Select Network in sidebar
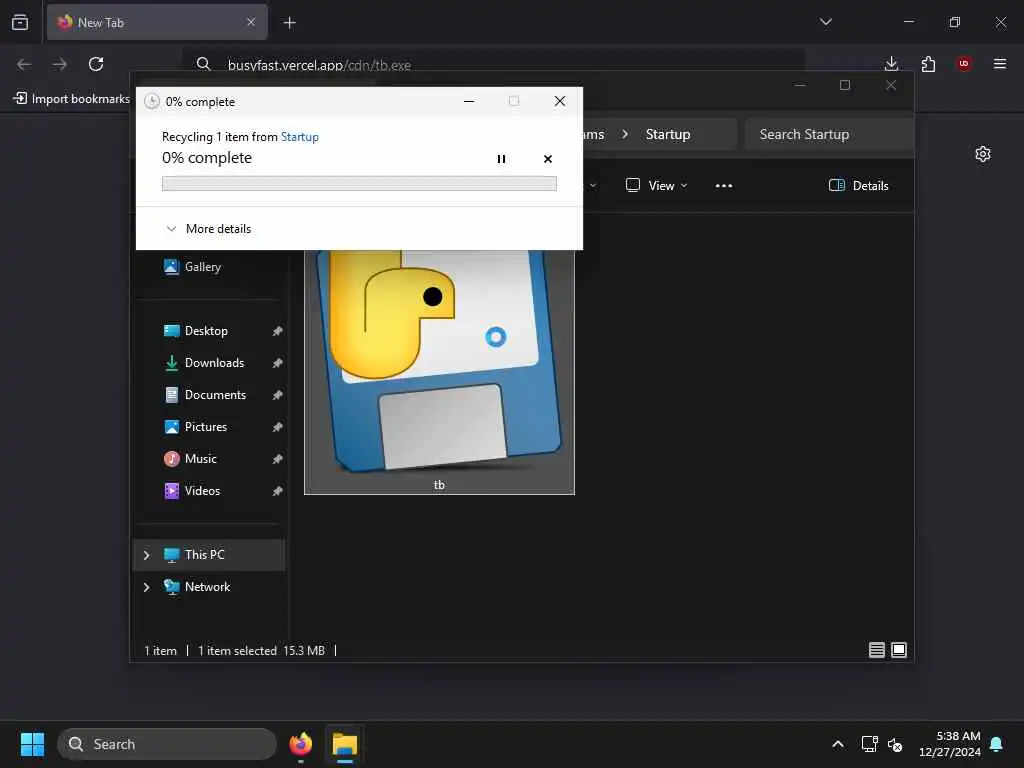1024x768 pixels. coord(210,586)
